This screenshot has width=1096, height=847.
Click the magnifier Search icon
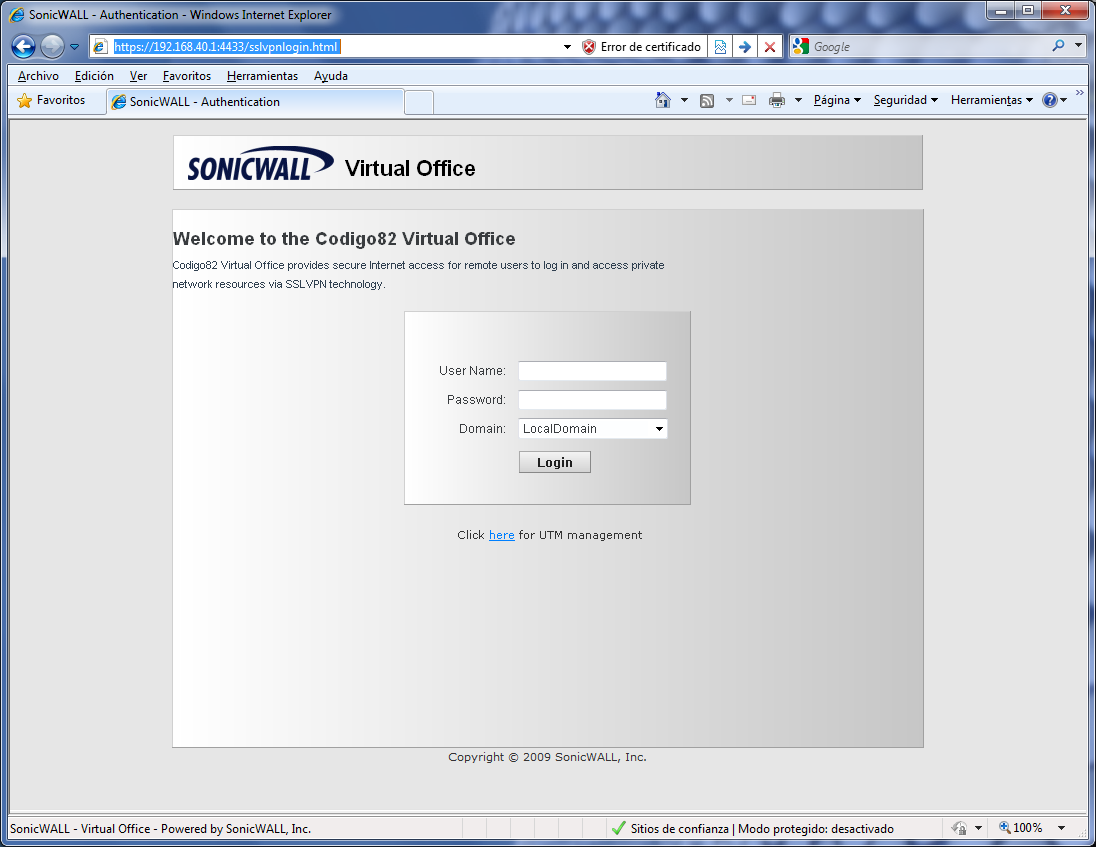point(1058,46)
